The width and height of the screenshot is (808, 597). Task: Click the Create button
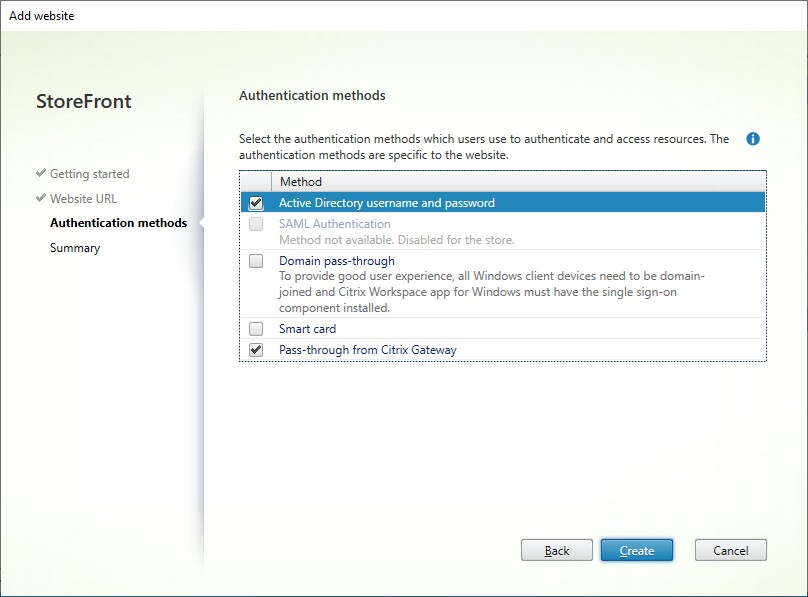637,550
